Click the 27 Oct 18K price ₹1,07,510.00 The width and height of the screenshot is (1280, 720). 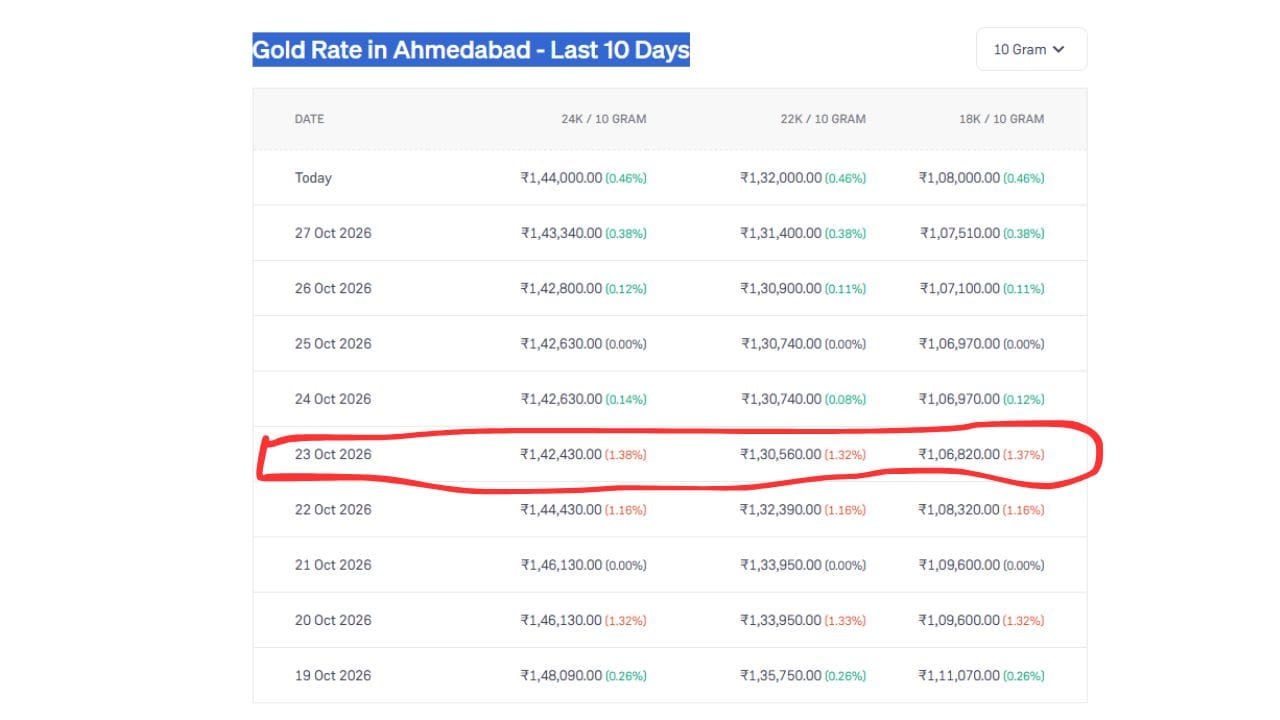point(960,233)
